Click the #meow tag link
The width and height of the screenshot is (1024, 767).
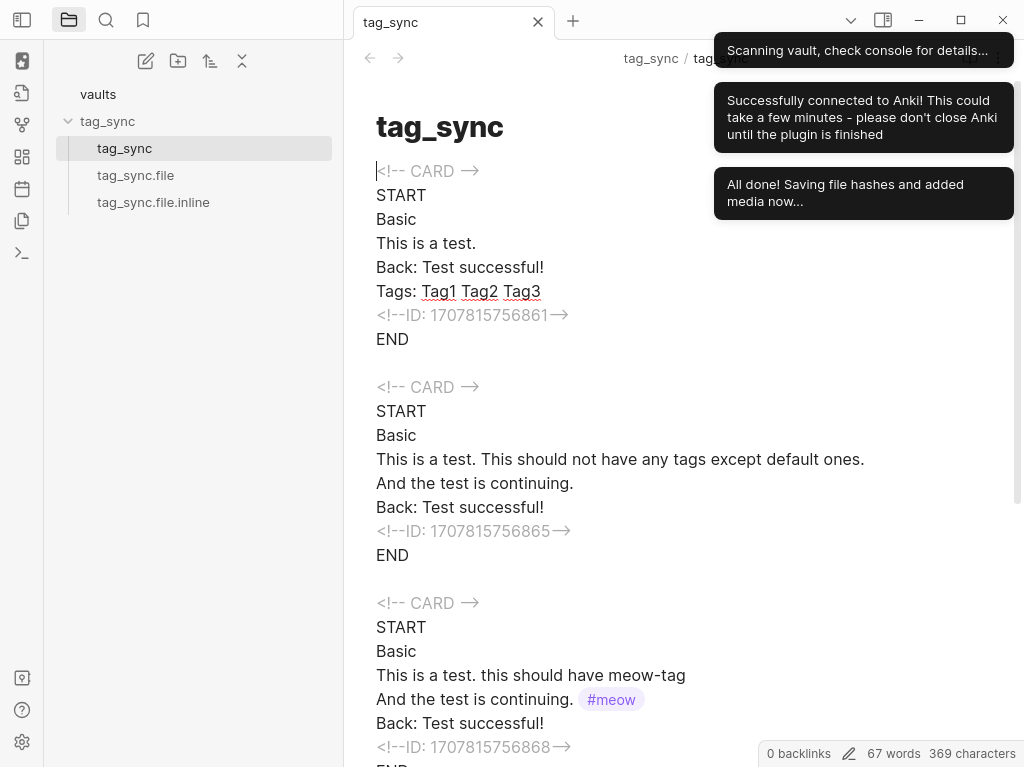611,700
